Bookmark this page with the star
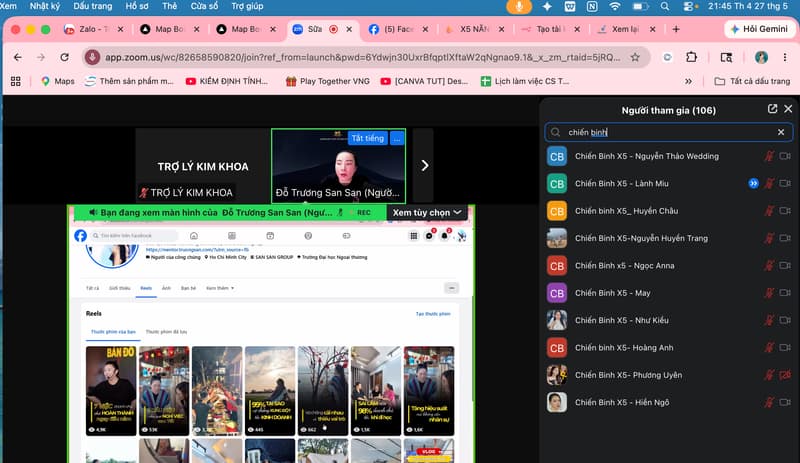The image size is (800, 463). 635,57
